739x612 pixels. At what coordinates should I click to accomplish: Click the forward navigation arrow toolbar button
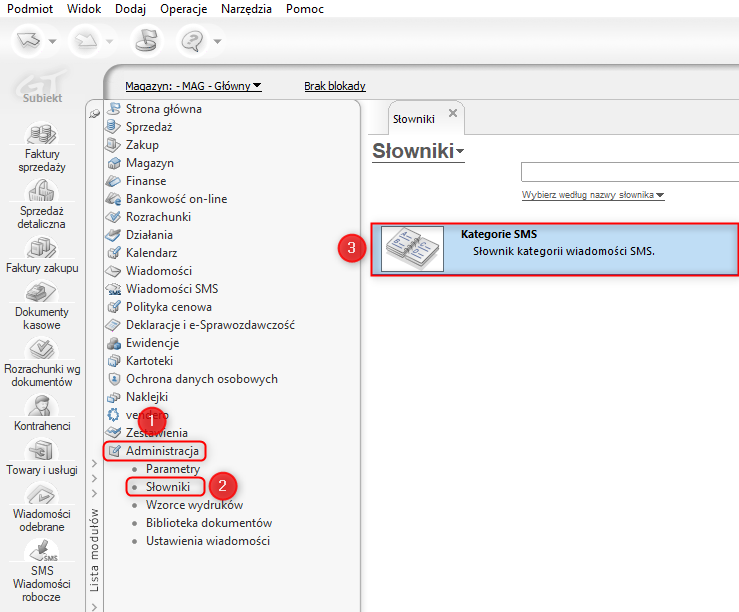(86, 41)
